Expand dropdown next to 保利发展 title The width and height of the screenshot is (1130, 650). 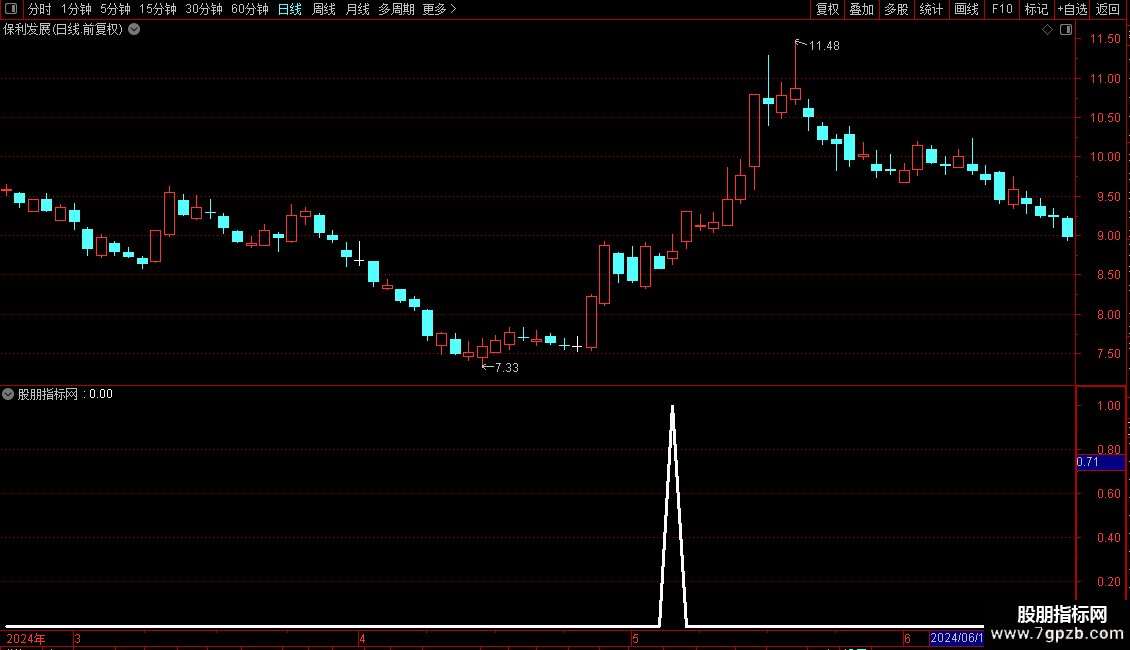coord(134,30)
